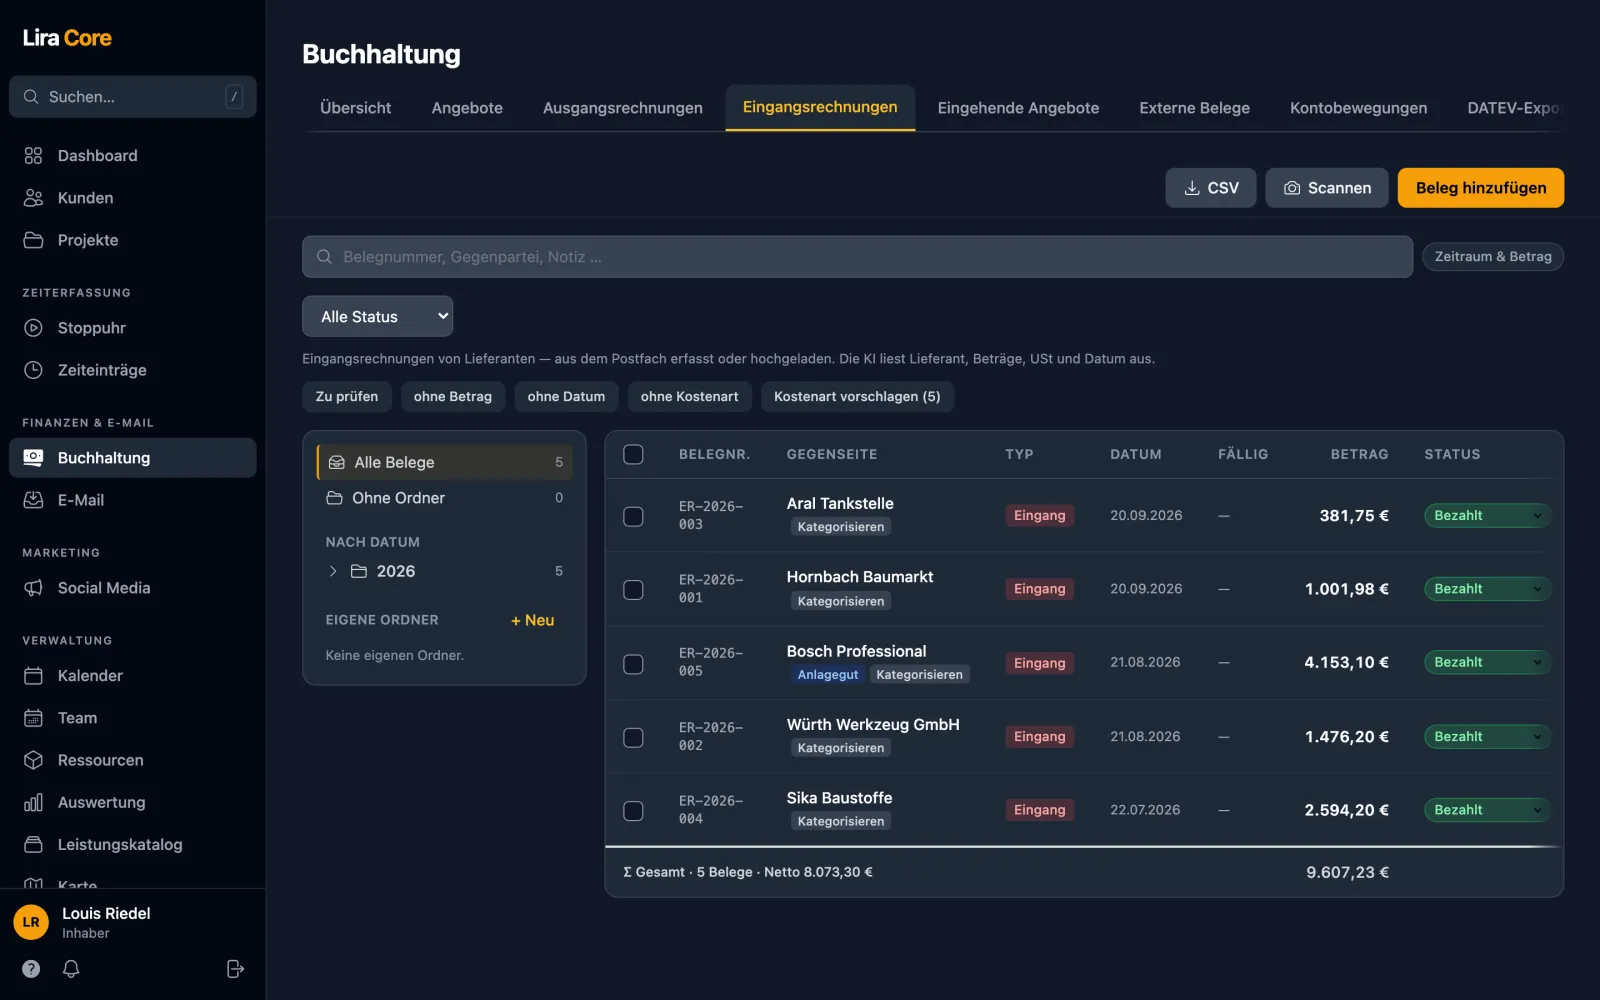Image resolution: width=1600 pixels, height=1000 pixels.
Task: Select the Würth Werkzeug GmbH row checkbox
Action: pyautogui.click(x=633, y=737)
